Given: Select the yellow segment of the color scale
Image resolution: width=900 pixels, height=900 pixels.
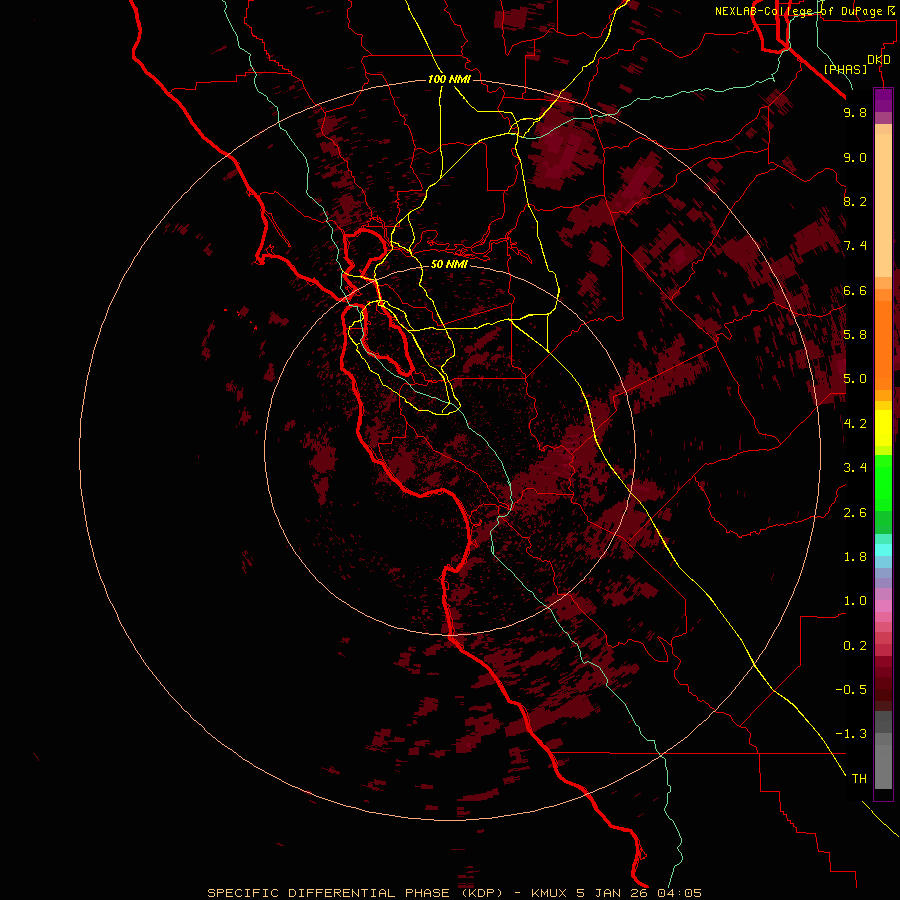Looking at the screenshot, I should point(883,428).
